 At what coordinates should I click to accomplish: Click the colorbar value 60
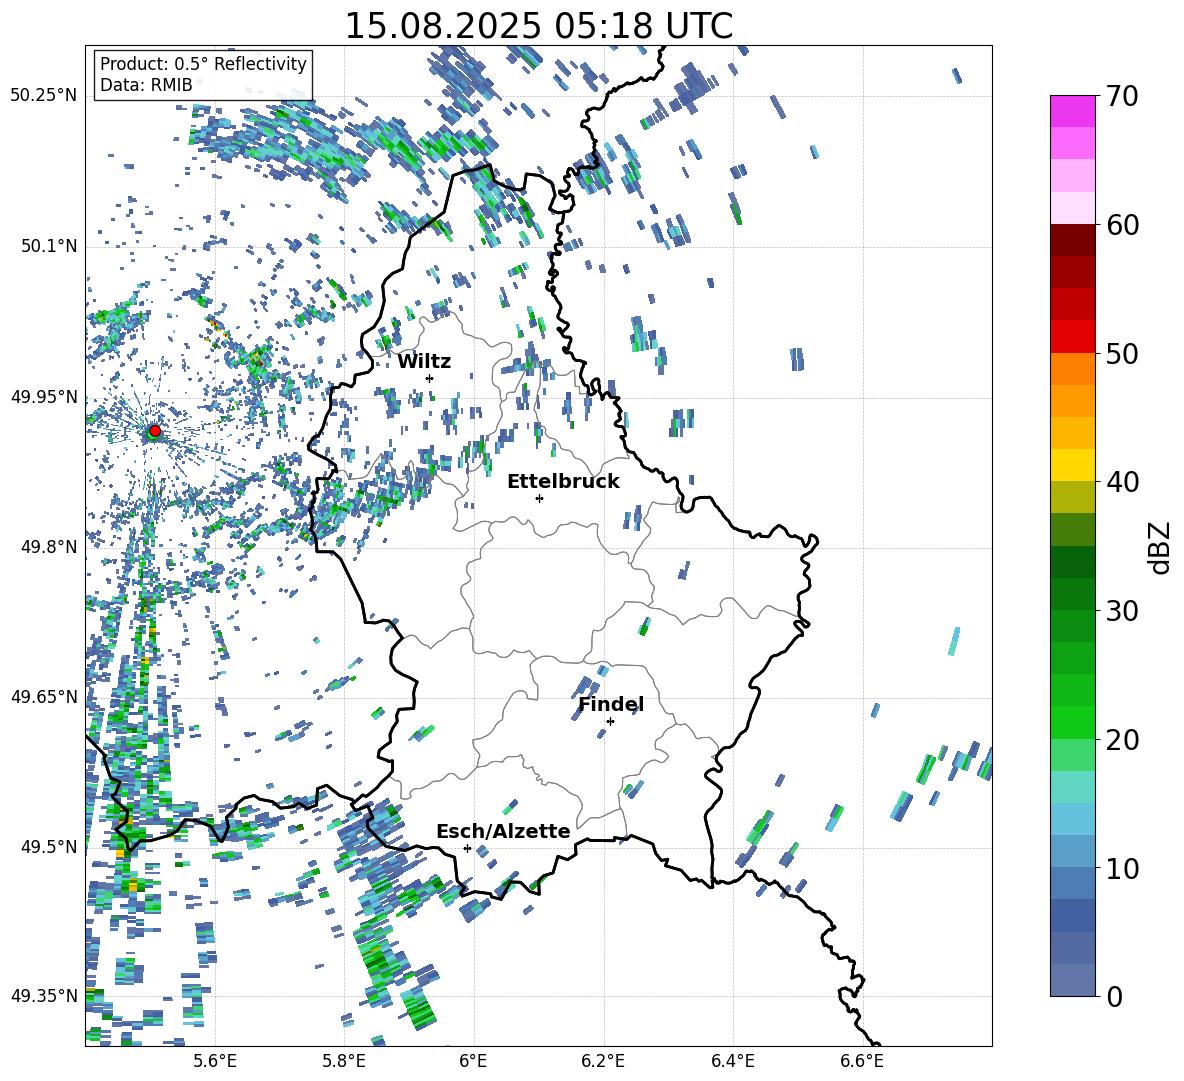coord(1122,225)
